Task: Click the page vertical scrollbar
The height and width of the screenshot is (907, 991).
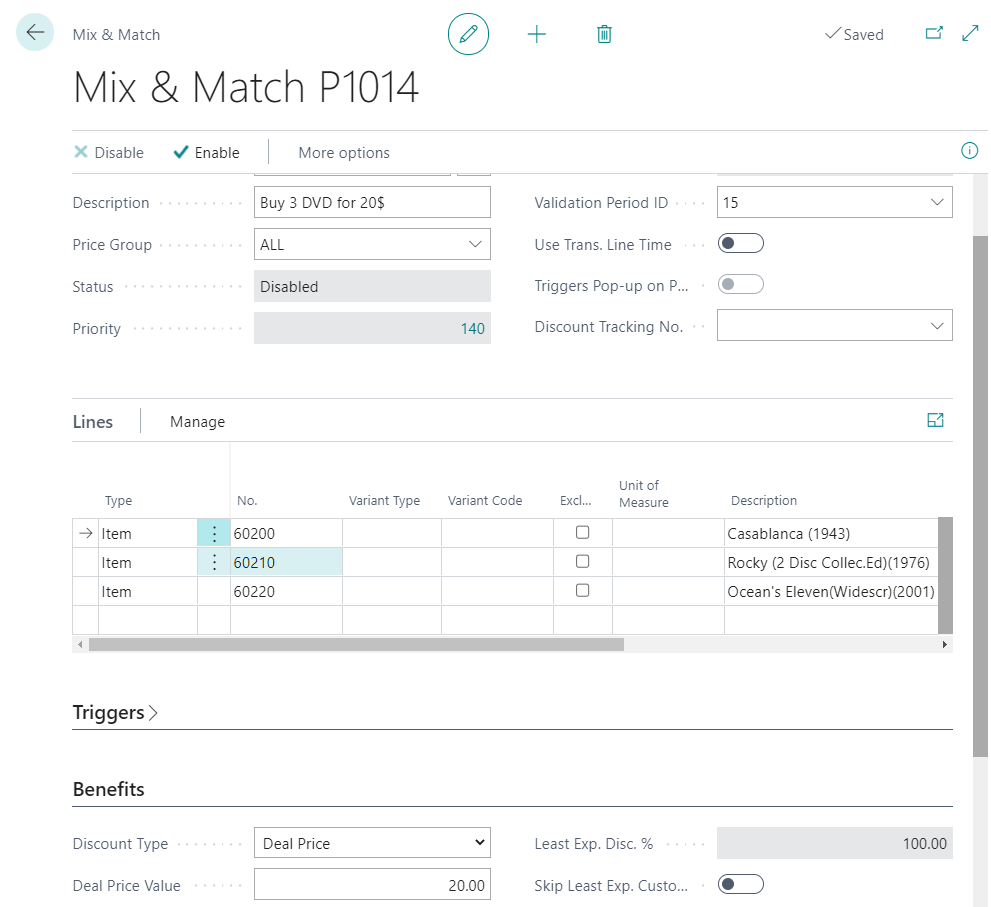Action: [980, 496]
